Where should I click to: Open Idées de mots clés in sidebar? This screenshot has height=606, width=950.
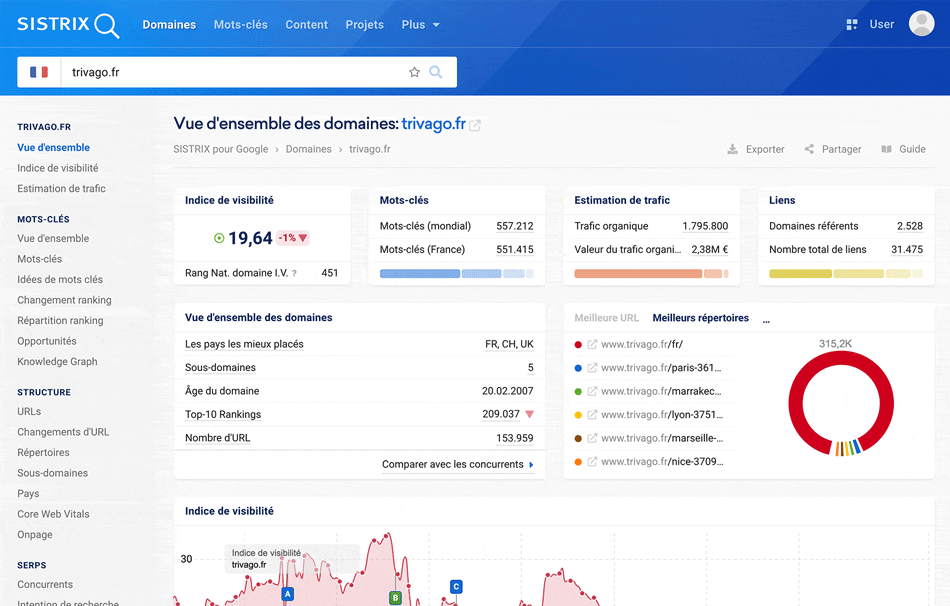[60, 279]
